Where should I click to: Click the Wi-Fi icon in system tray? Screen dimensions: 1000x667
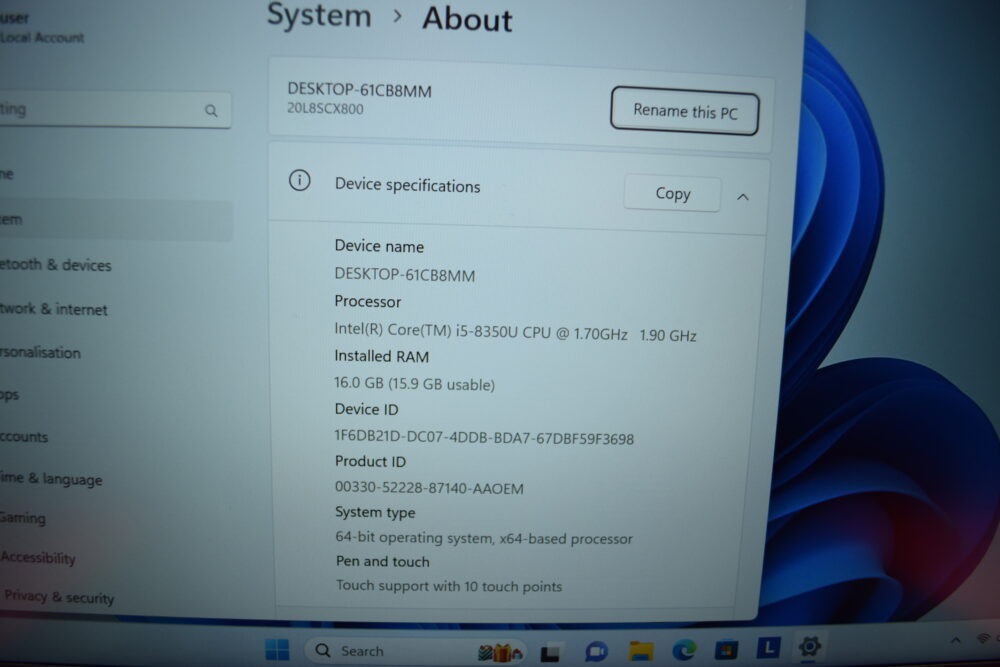pos(984,638)
